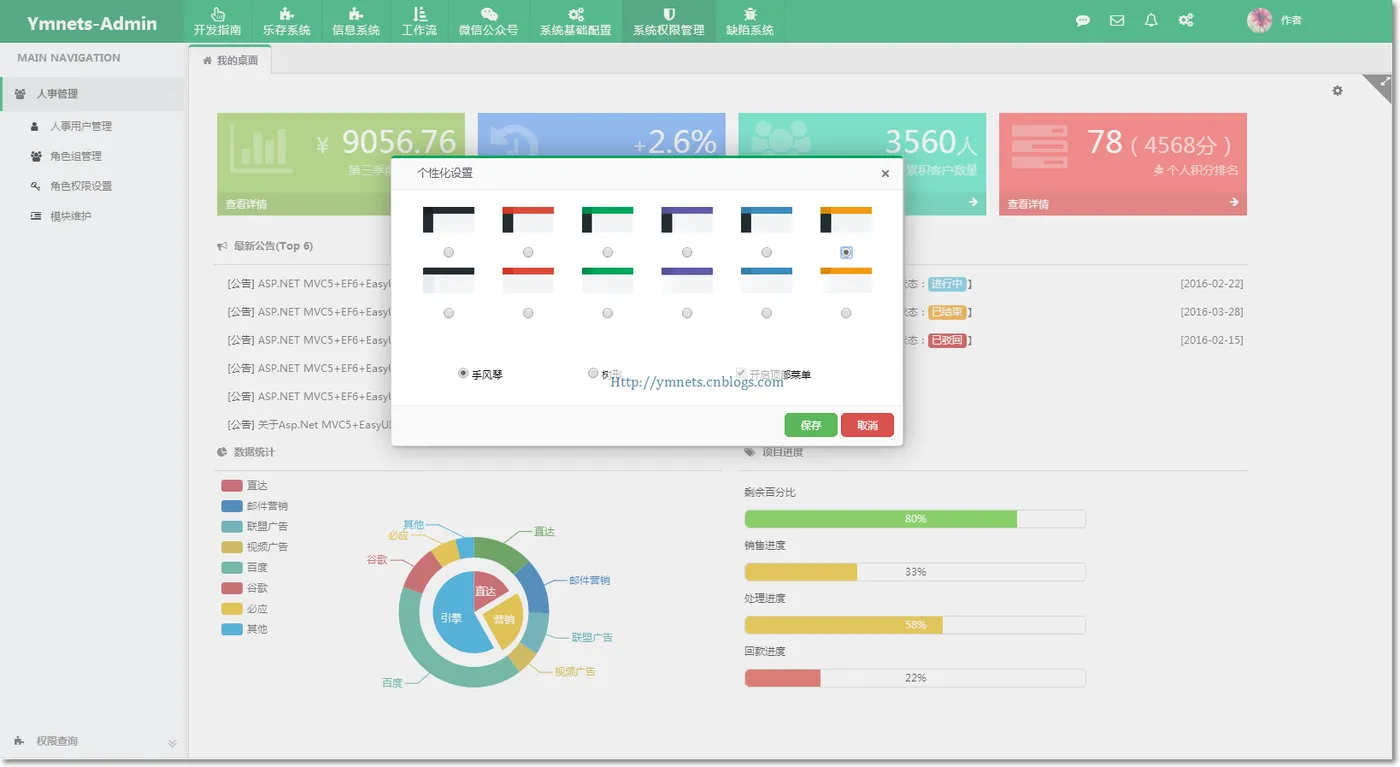Click the arrow on the teal 3560人 card
1400x767 pixels.
[x=974, y=203]
